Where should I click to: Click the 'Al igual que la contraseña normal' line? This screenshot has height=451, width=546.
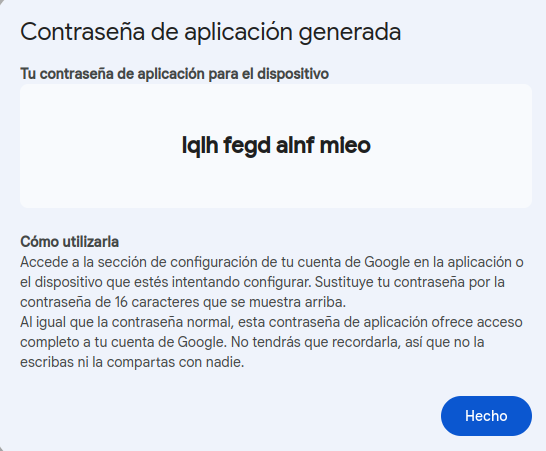[x=271, y=322]
